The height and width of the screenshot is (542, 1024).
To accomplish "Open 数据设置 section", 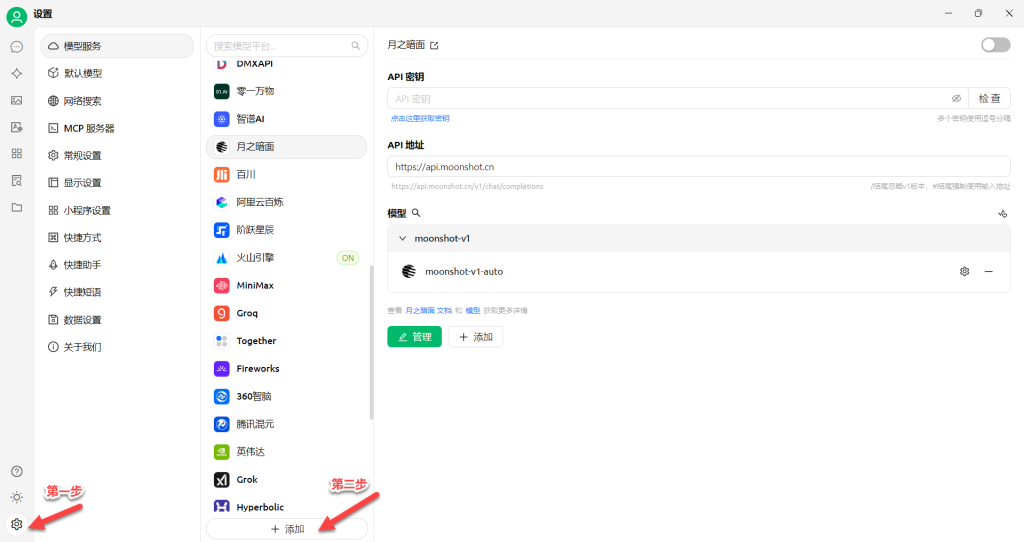I will 117,320.
